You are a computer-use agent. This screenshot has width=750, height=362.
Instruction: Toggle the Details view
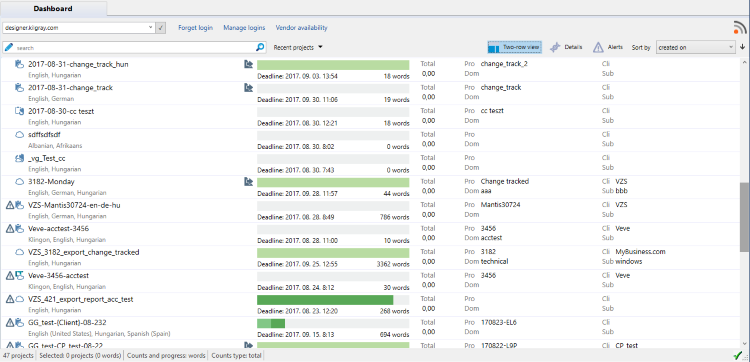566,47
